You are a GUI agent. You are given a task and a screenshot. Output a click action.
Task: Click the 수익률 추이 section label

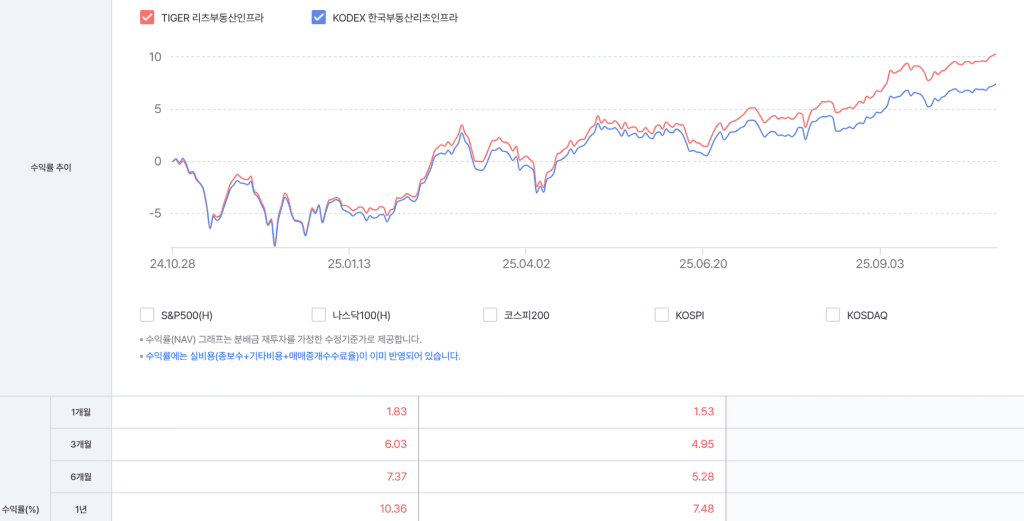click(x=51, y=167)
